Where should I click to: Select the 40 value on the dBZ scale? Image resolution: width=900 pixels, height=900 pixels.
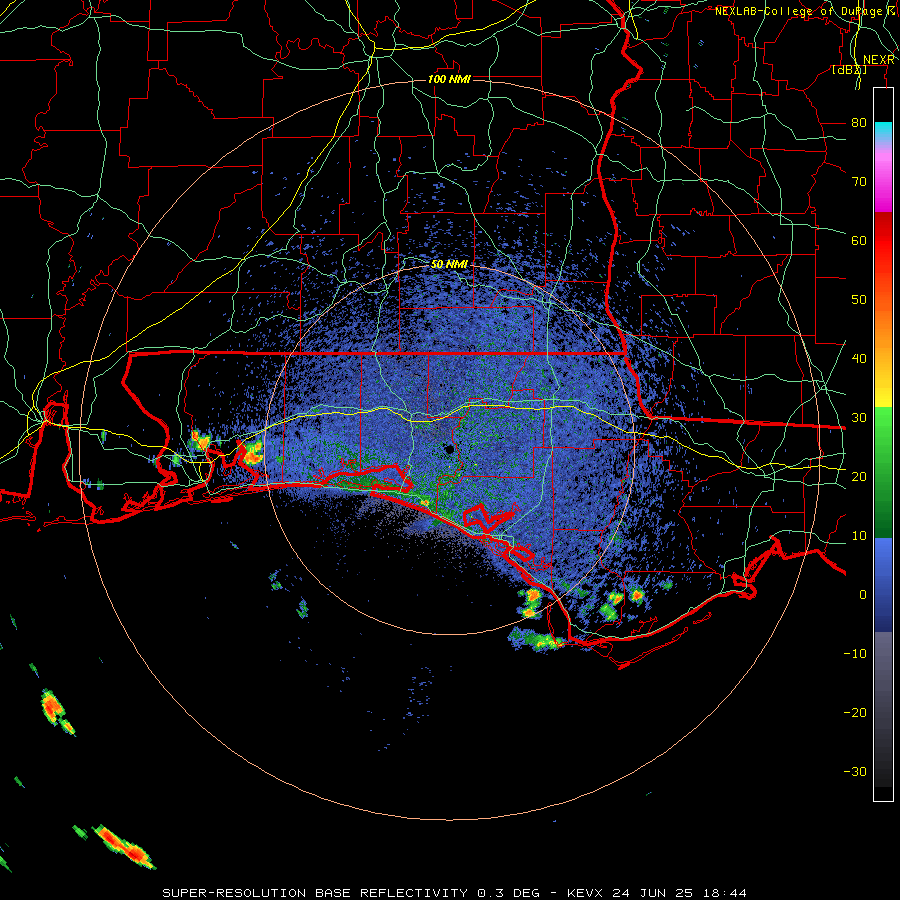pyautogui.click(x=859, y=359)
